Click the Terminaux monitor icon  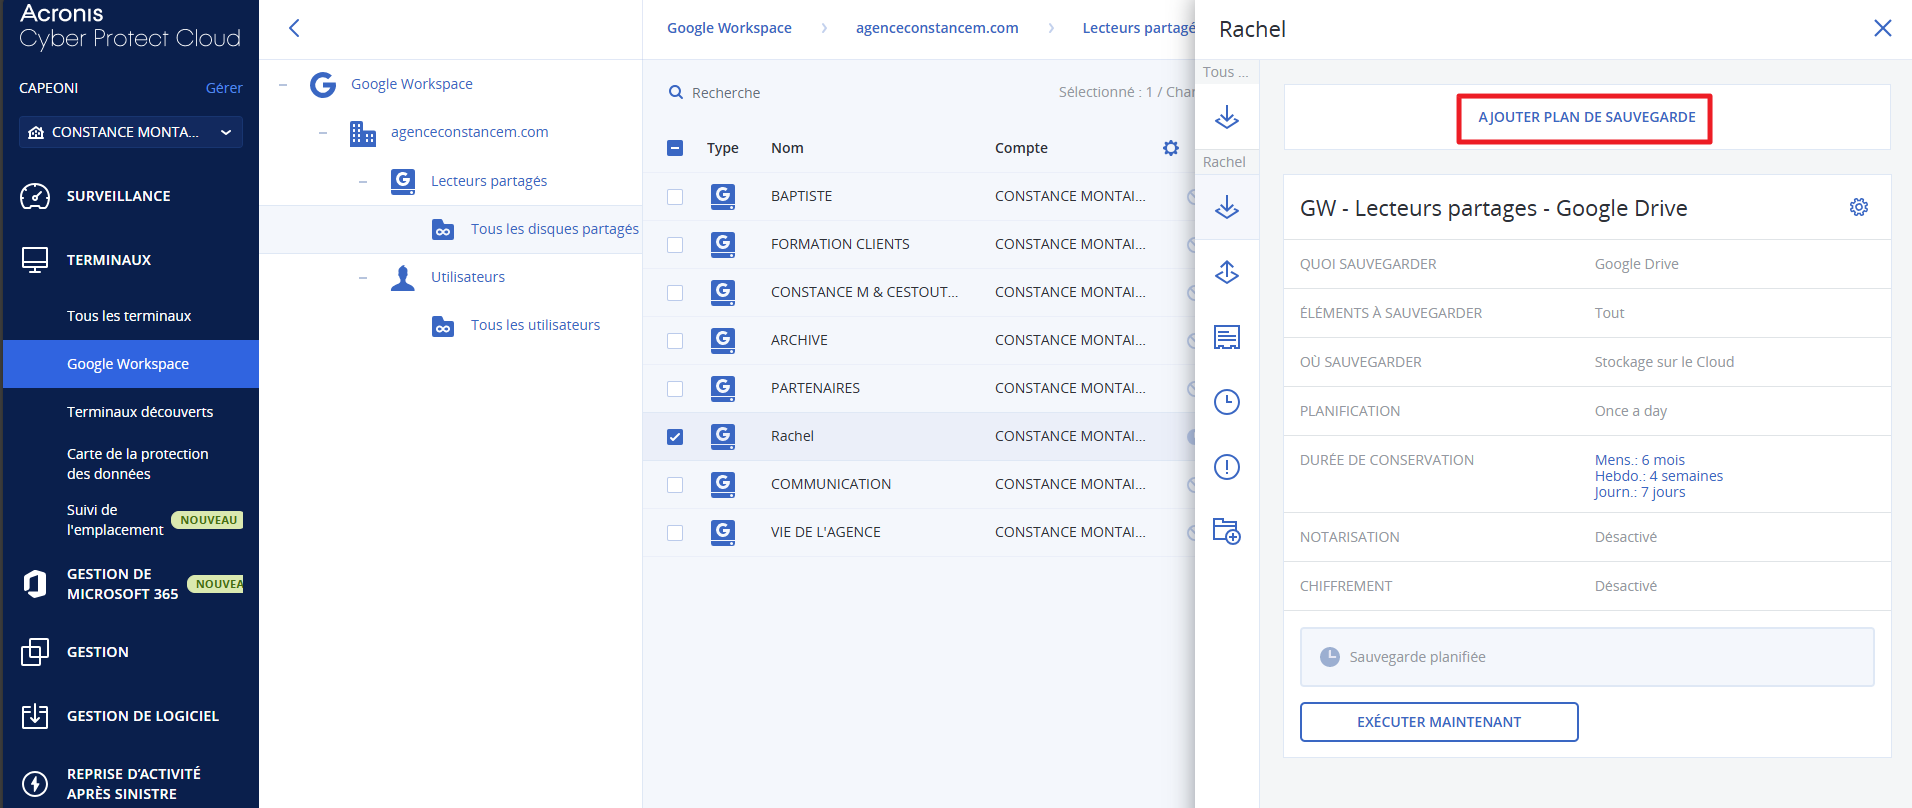tap(35, 260)
